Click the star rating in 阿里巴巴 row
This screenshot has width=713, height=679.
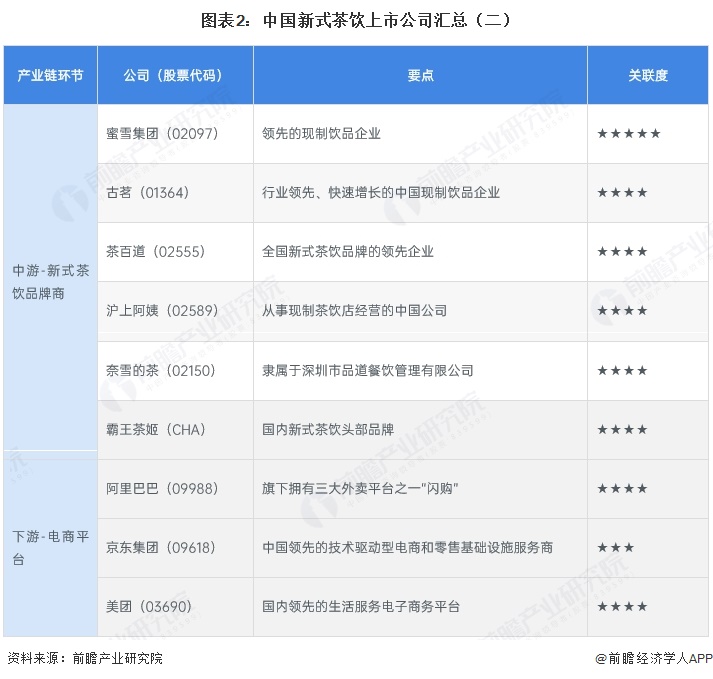[622, 488]
